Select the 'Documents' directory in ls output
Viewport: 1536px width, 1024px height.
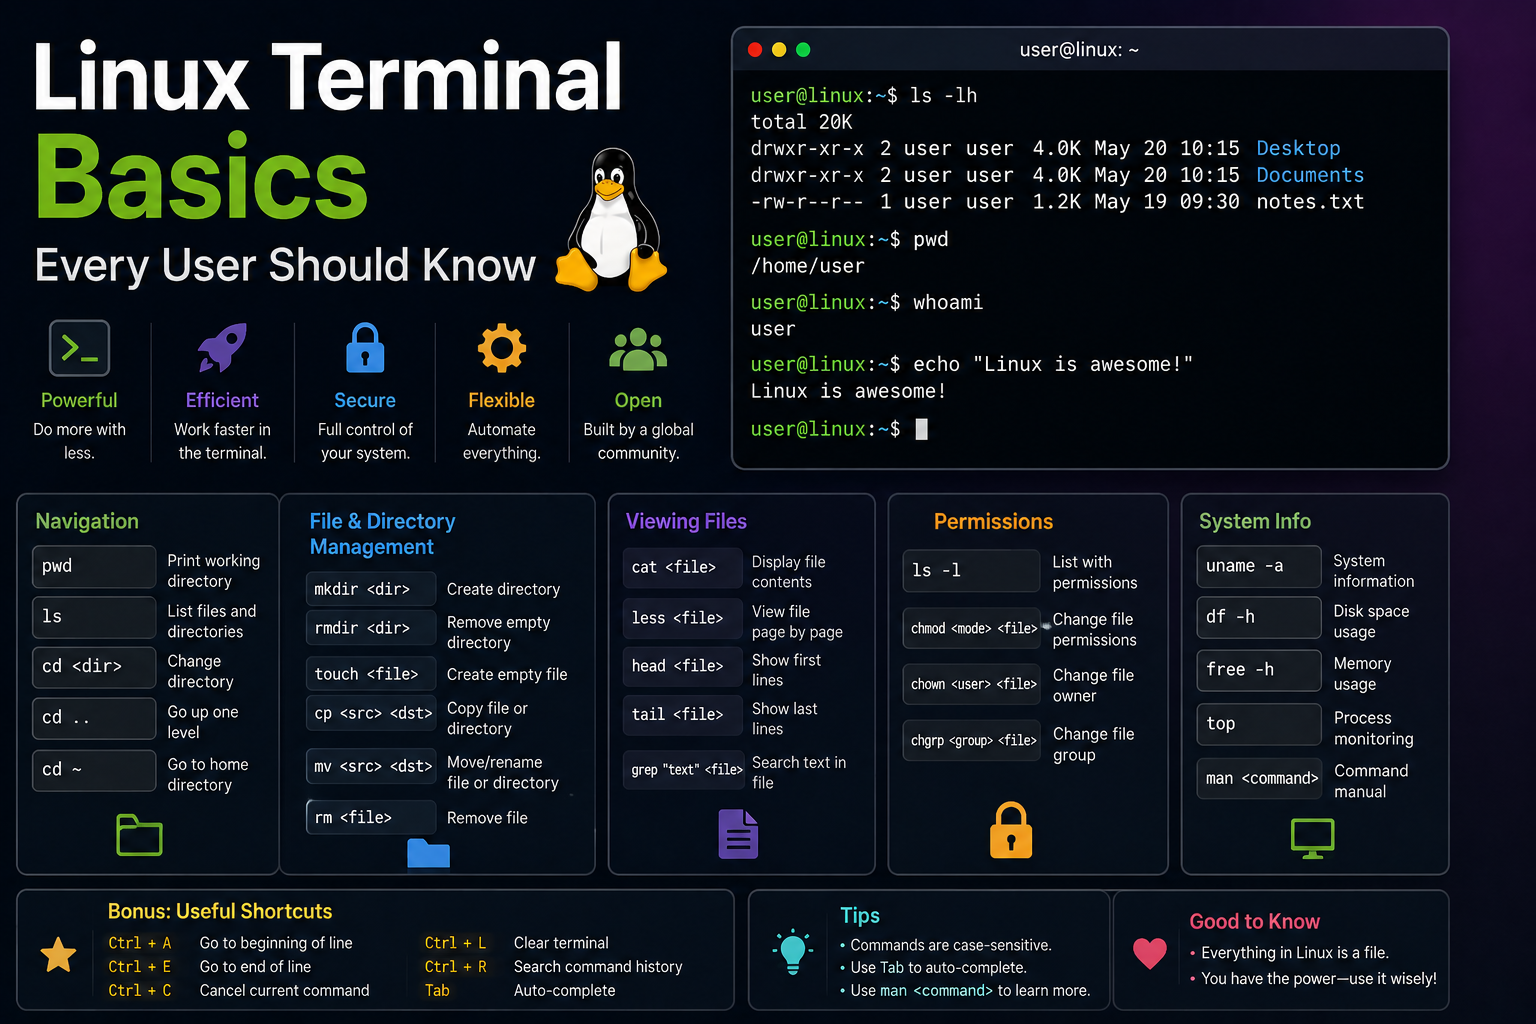point(1310,175)
